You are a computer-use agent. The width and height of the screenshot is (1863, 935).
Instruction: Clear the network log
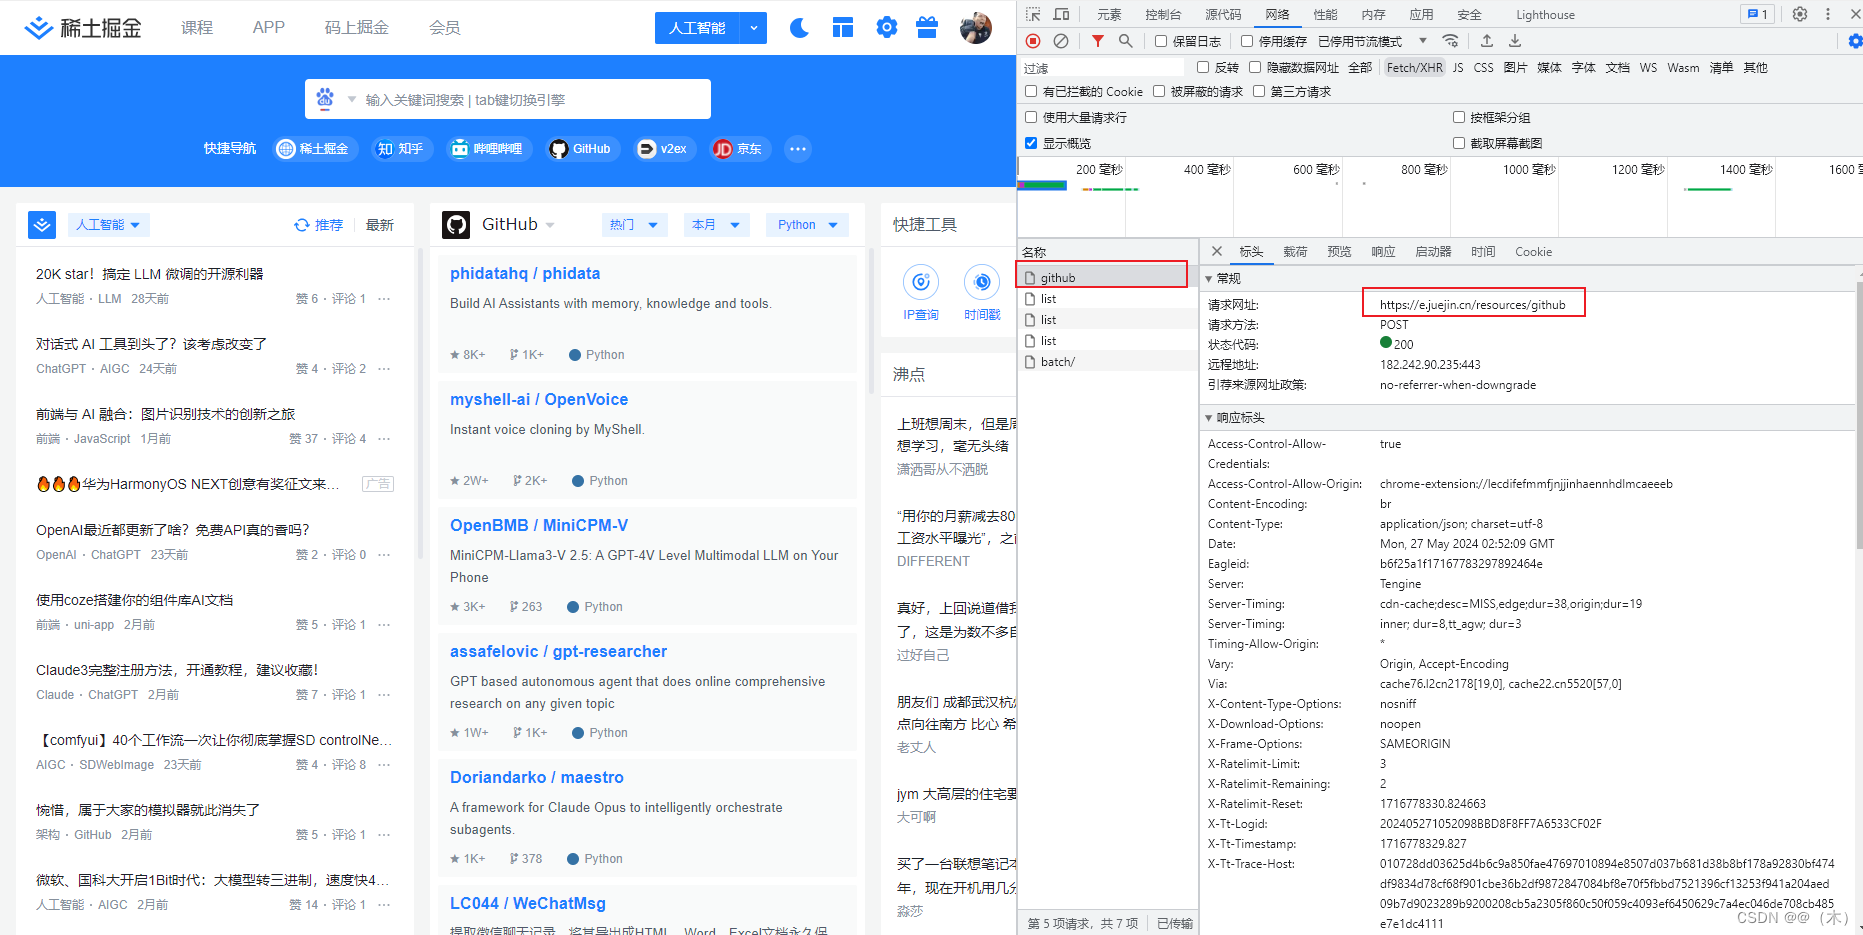pyautogui.click(x=1061, y=41)
